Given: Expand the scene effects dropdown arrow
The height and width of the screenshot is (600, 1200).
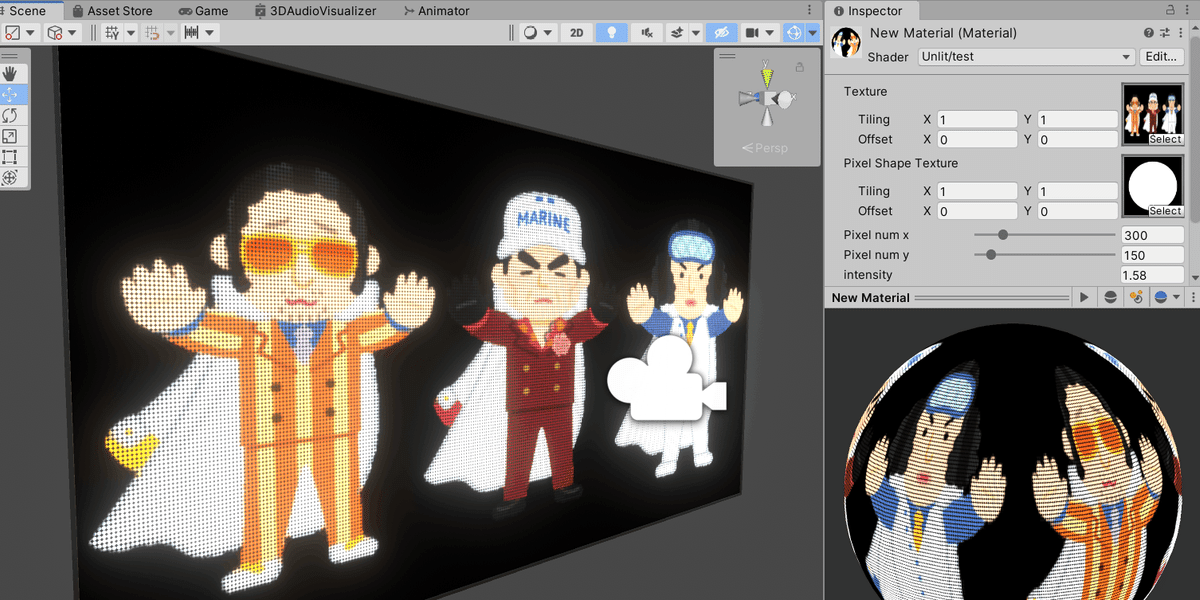Looking at the screenshot, I should tap(695, 32).
